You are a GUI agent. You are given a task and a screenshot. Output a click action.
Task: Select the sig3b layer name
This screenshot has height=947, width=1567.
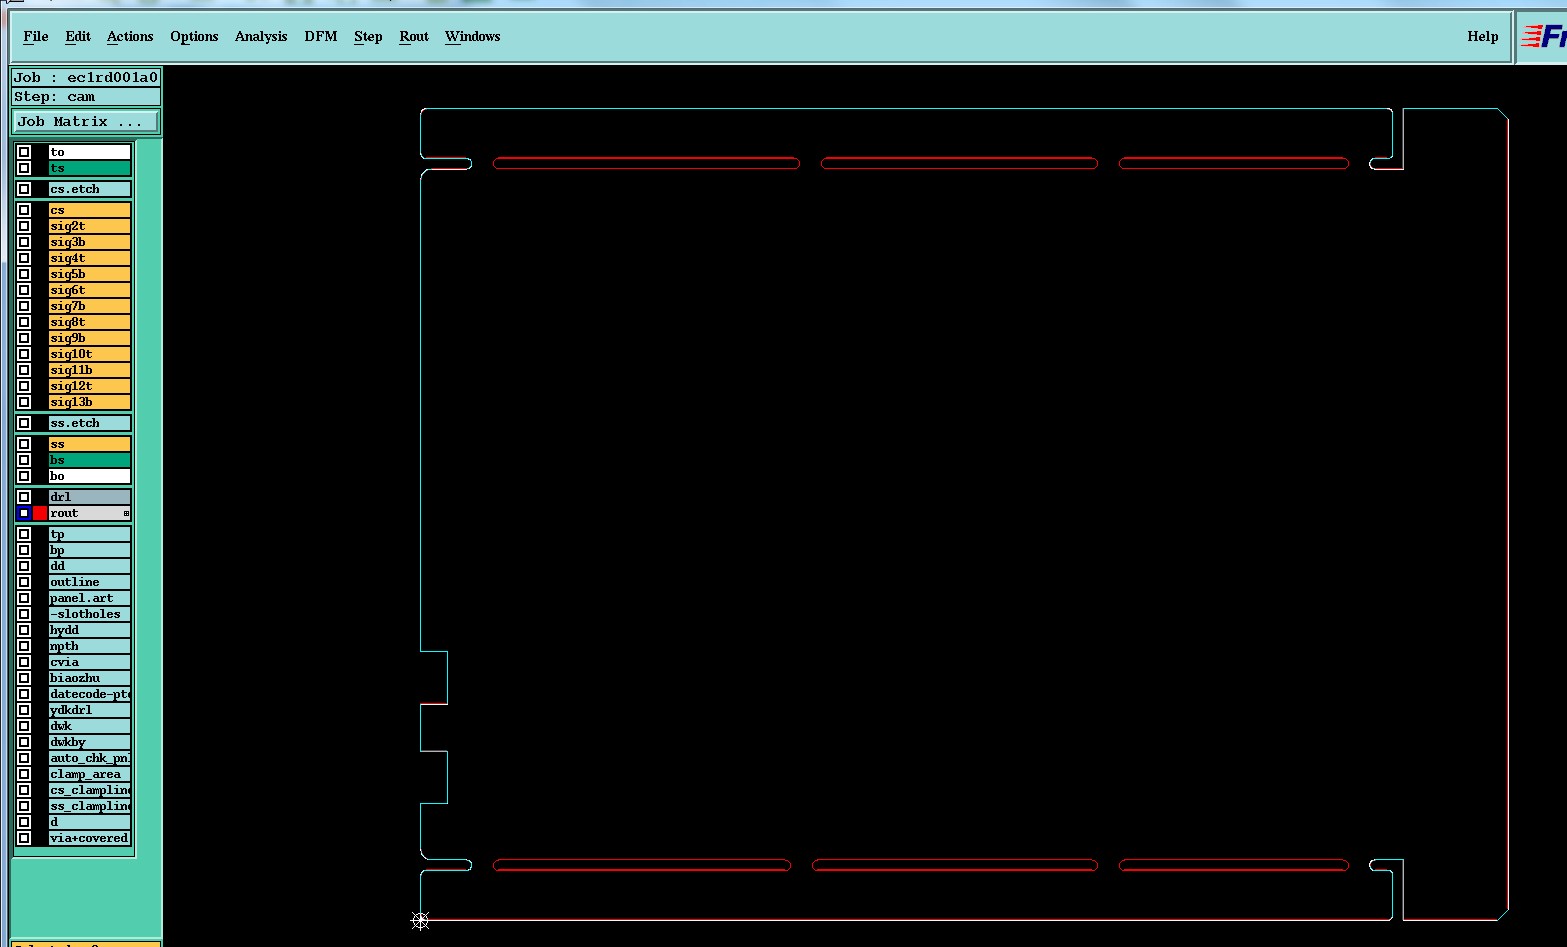tap(89, 242)
